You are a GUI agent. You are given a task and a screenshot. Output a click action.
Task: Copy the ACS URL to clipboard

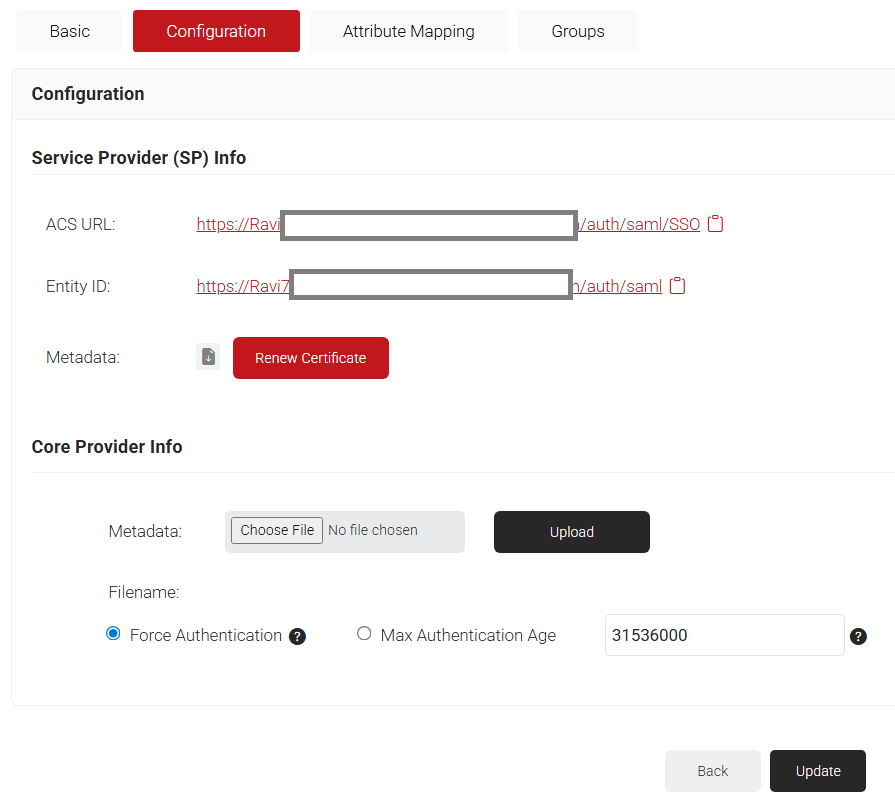point(715,224)
